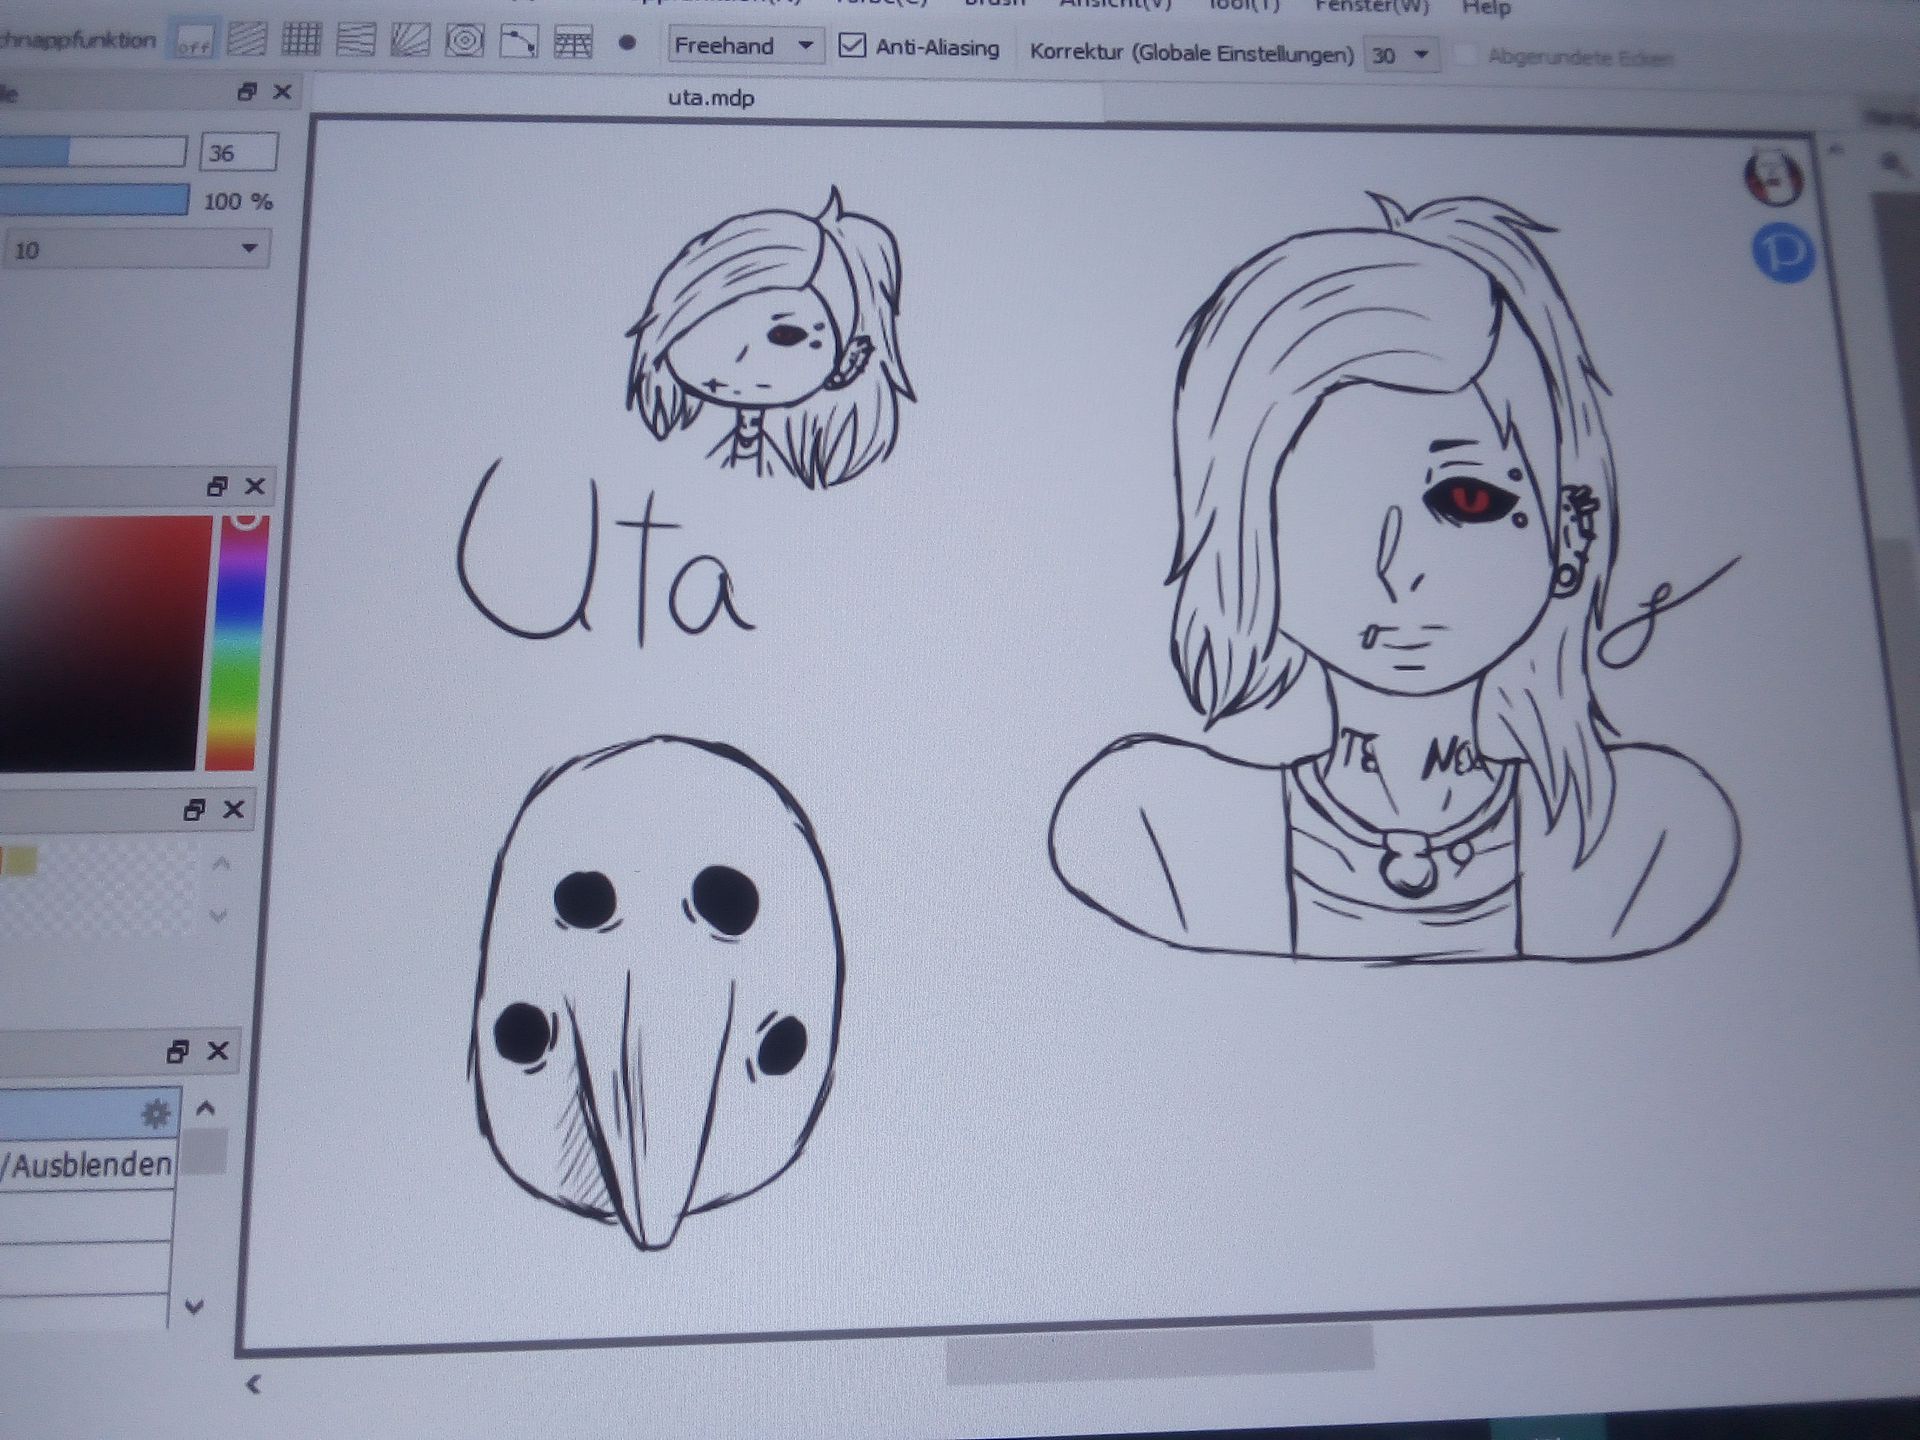
Task: Enable the crisscross grid snap guide
Action: tap(301, 40)
